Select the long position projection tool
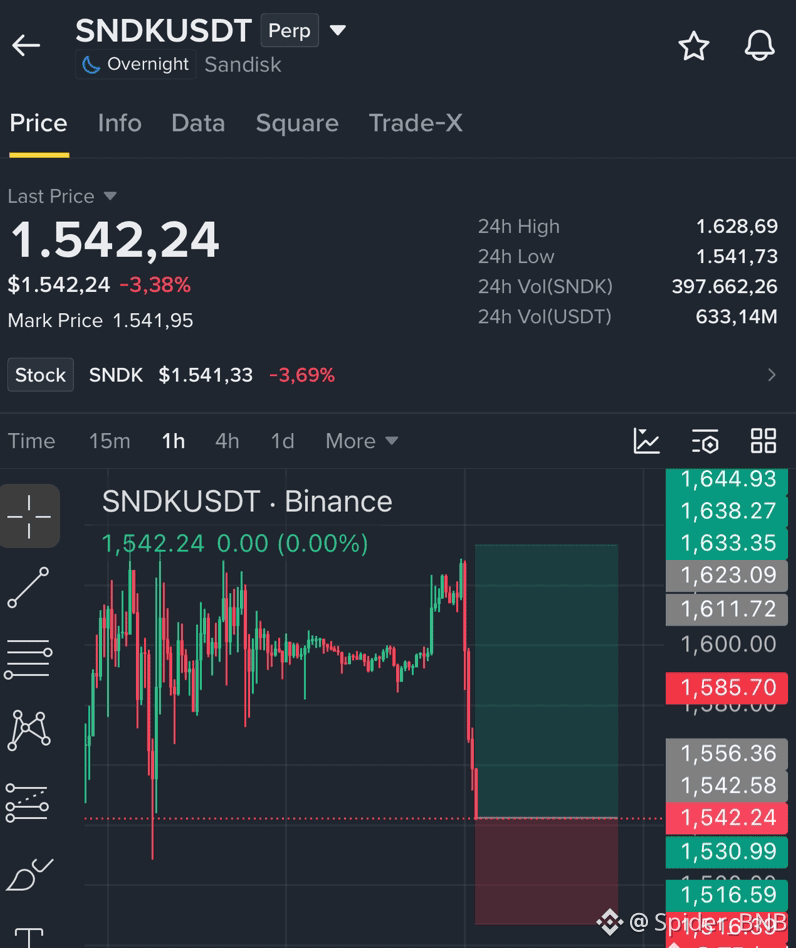This screenshot has height=948, width=796. pos(27,803)
